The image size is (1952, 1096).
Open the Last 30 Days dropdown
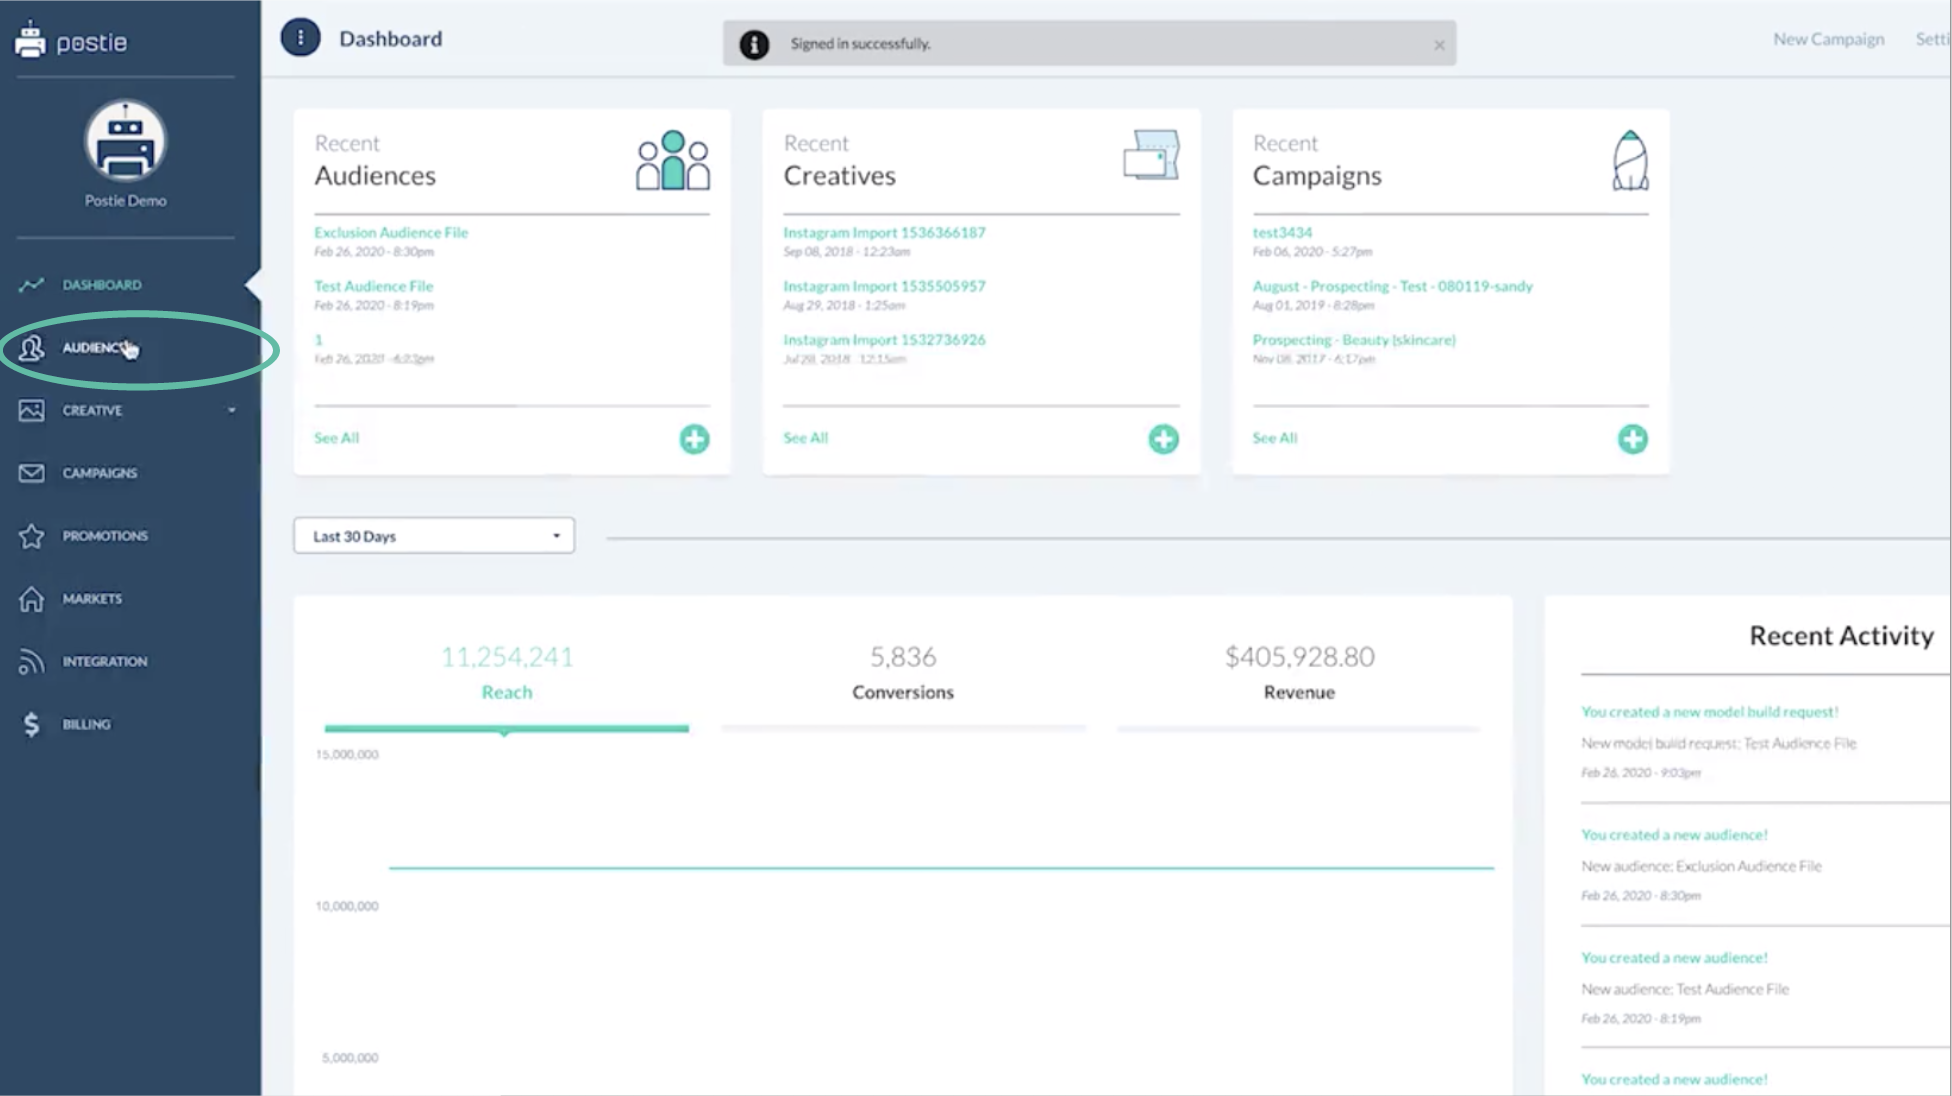(x=434, y=536)
